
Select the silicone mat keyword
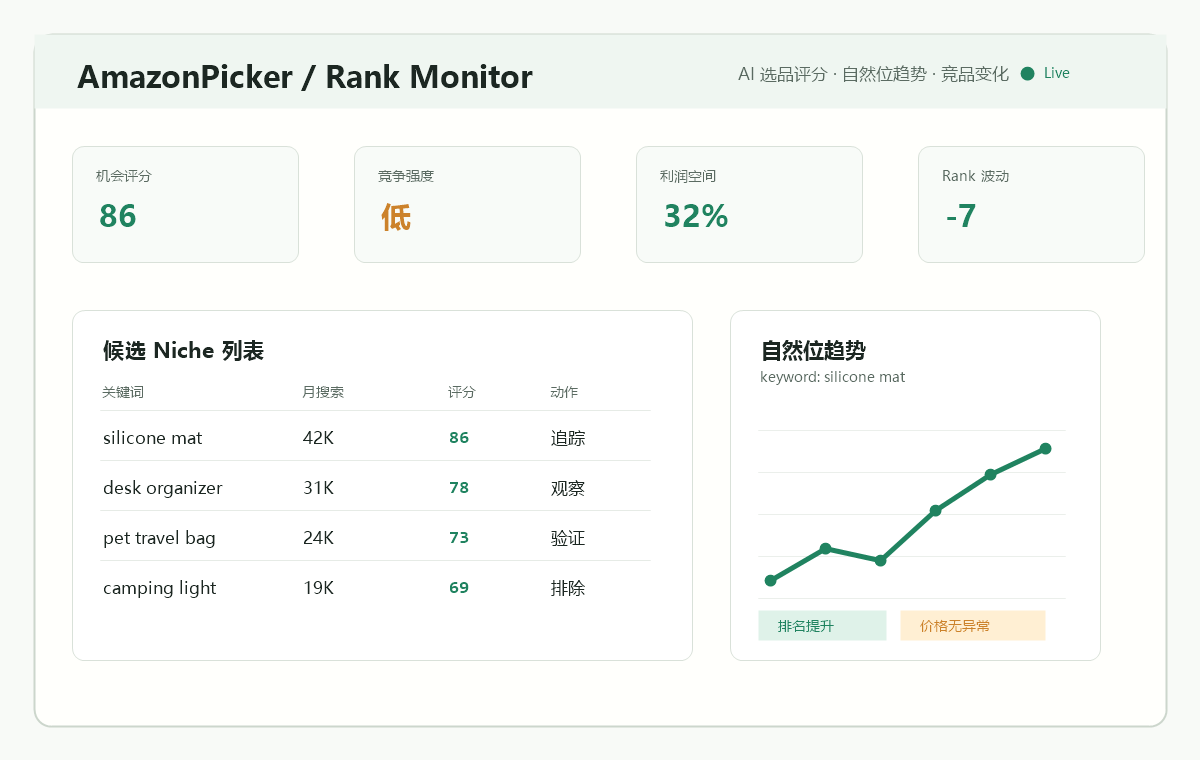(153, 438)
